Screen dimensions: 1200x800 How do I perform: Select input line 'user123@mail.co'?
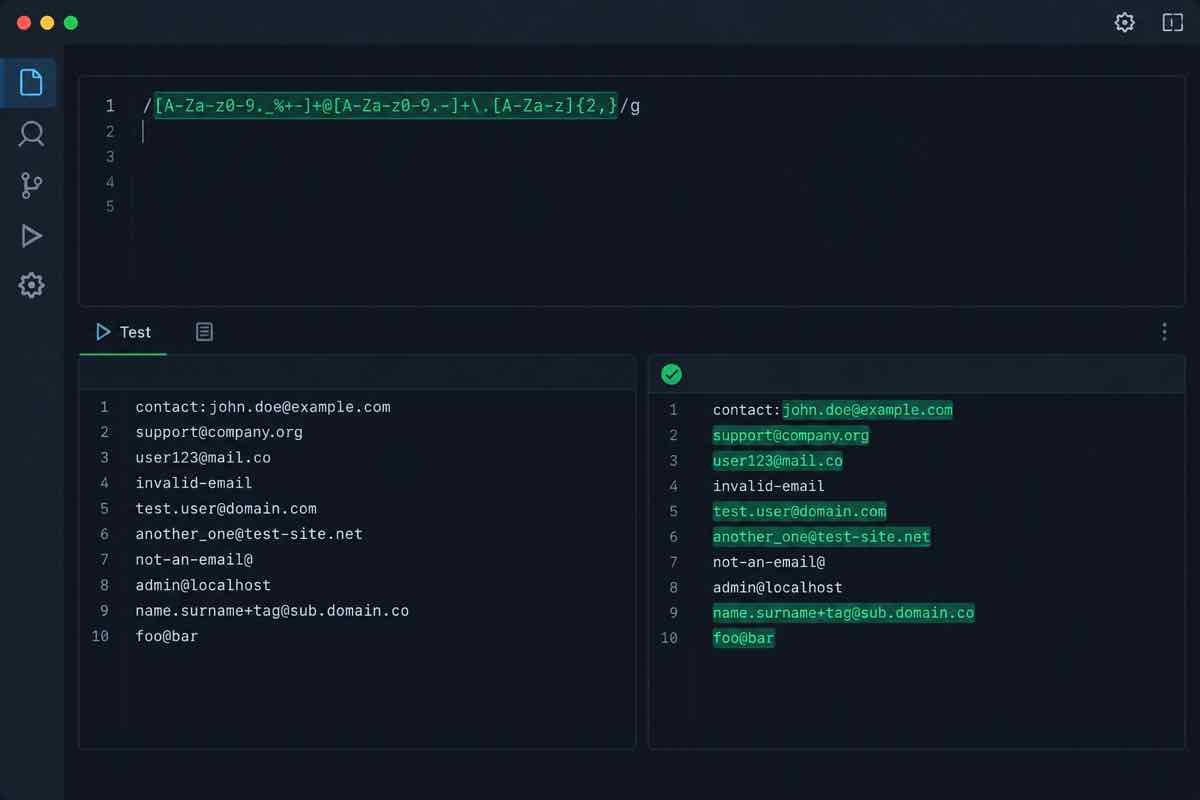pos(203,457)
